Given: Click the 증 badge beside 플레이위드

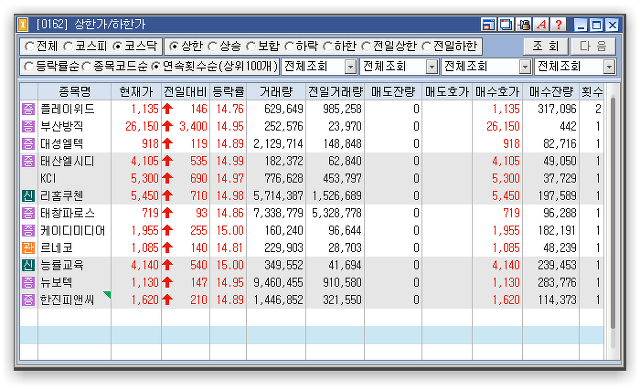Looking at the screenshot, I should (x=28, y=109).
